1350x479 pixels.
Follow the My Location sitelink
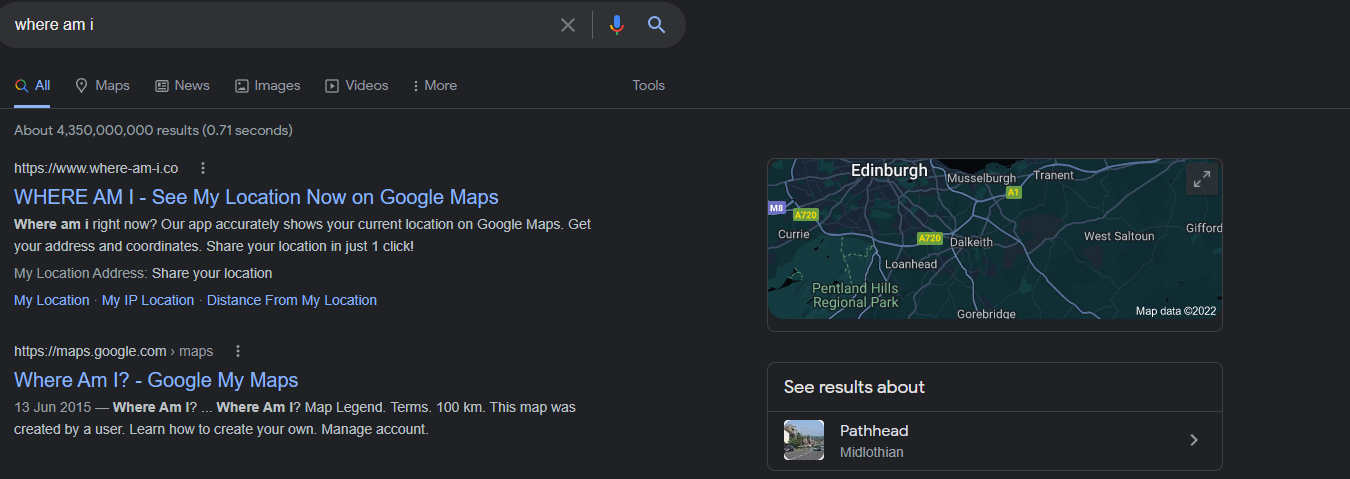[x=52, y=300]
